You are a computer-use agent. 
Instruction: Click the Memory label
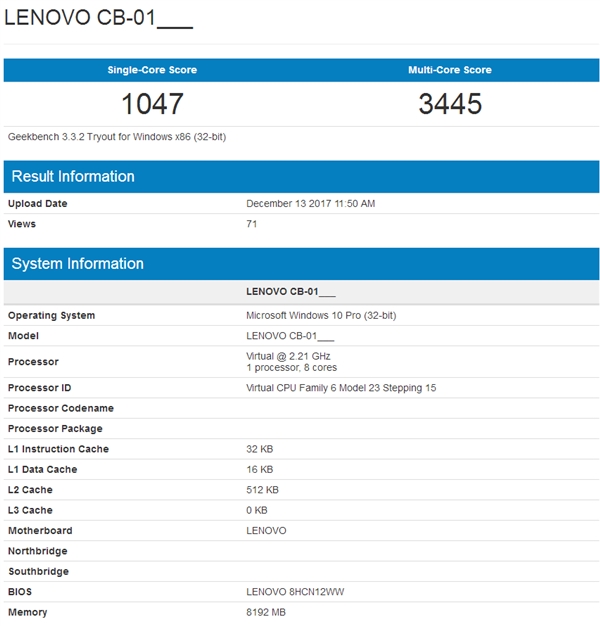pyautogui.click(x=28, y=612)
